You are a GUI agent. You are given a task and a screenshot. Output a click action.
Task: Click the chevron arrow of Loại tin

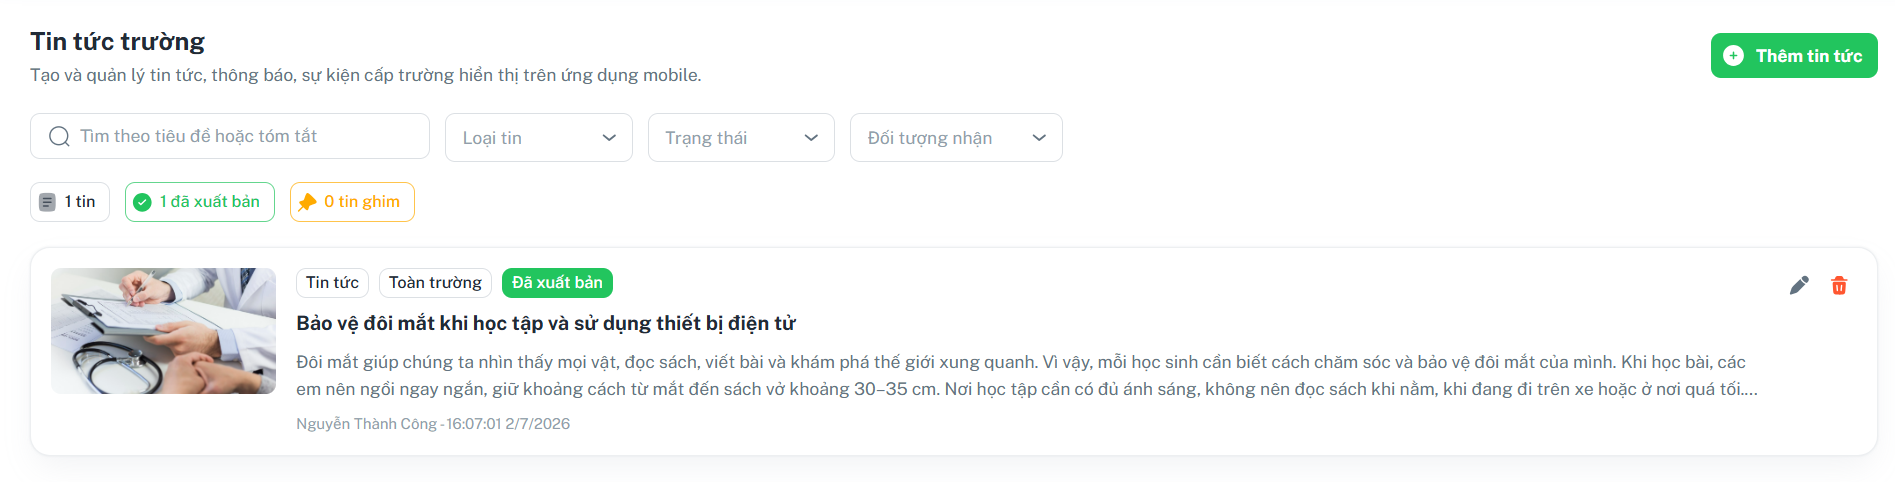pos(609,138)
